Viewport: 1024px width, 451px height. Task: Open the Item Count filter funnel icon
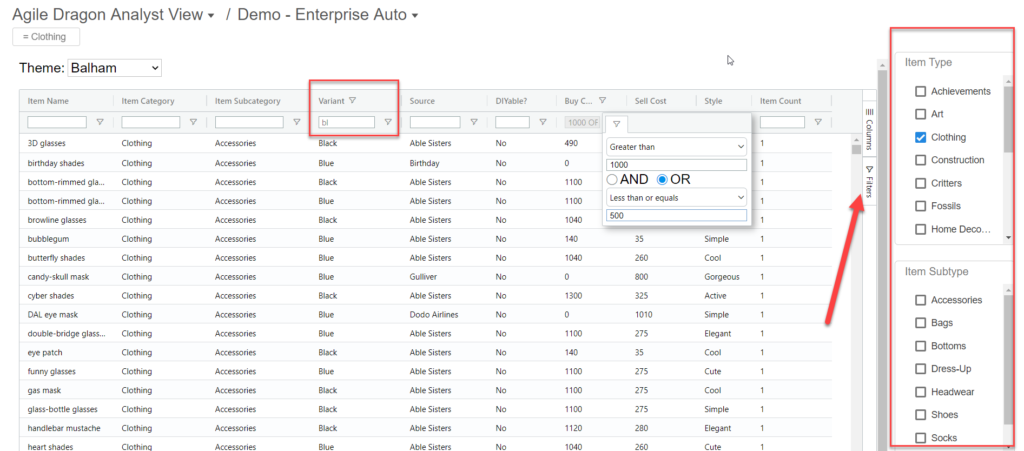[x=818, y=123]
